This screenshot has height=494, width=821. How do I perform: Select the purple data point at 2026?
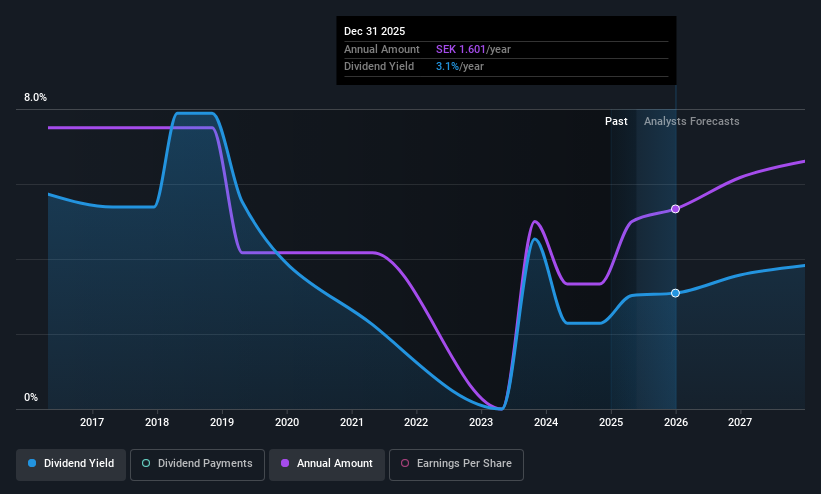point(675,209)
